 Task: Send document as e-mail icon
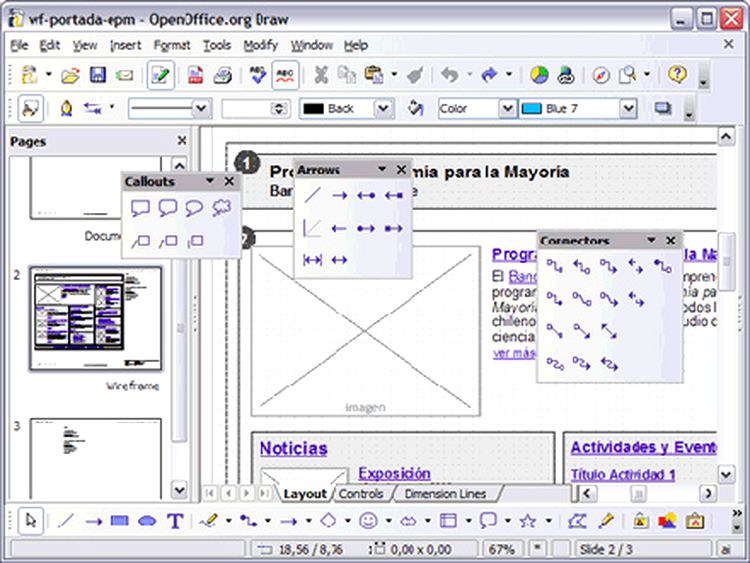[x=125, y=76]
